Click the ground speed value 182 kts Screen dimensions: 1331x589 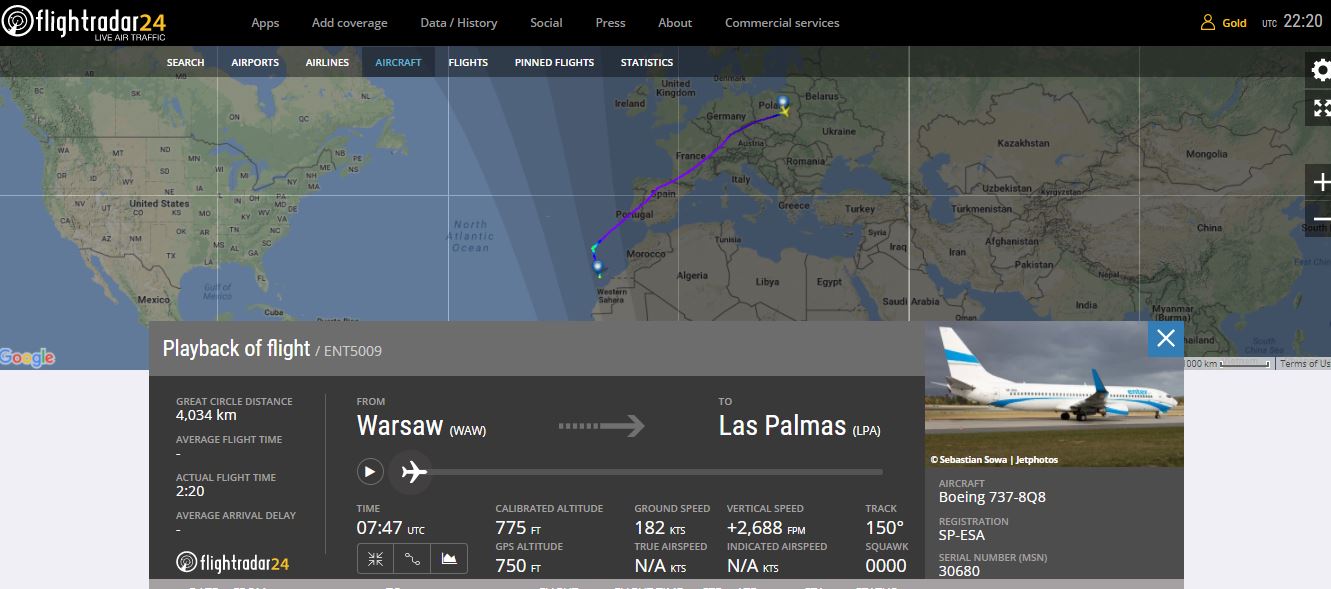click(x=660, y=528)
